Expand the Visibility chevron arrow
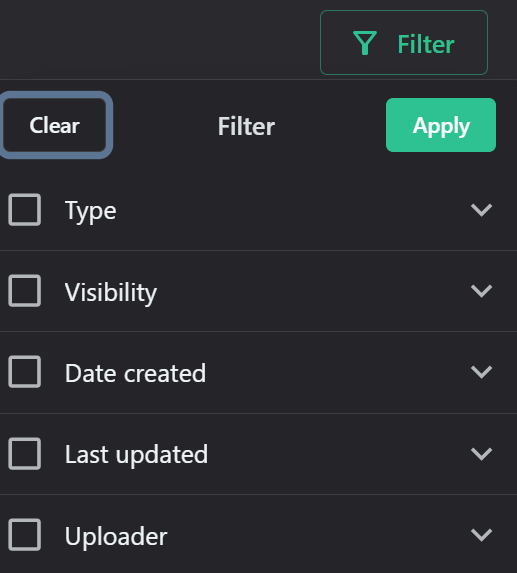 click(x=481, y=291)
